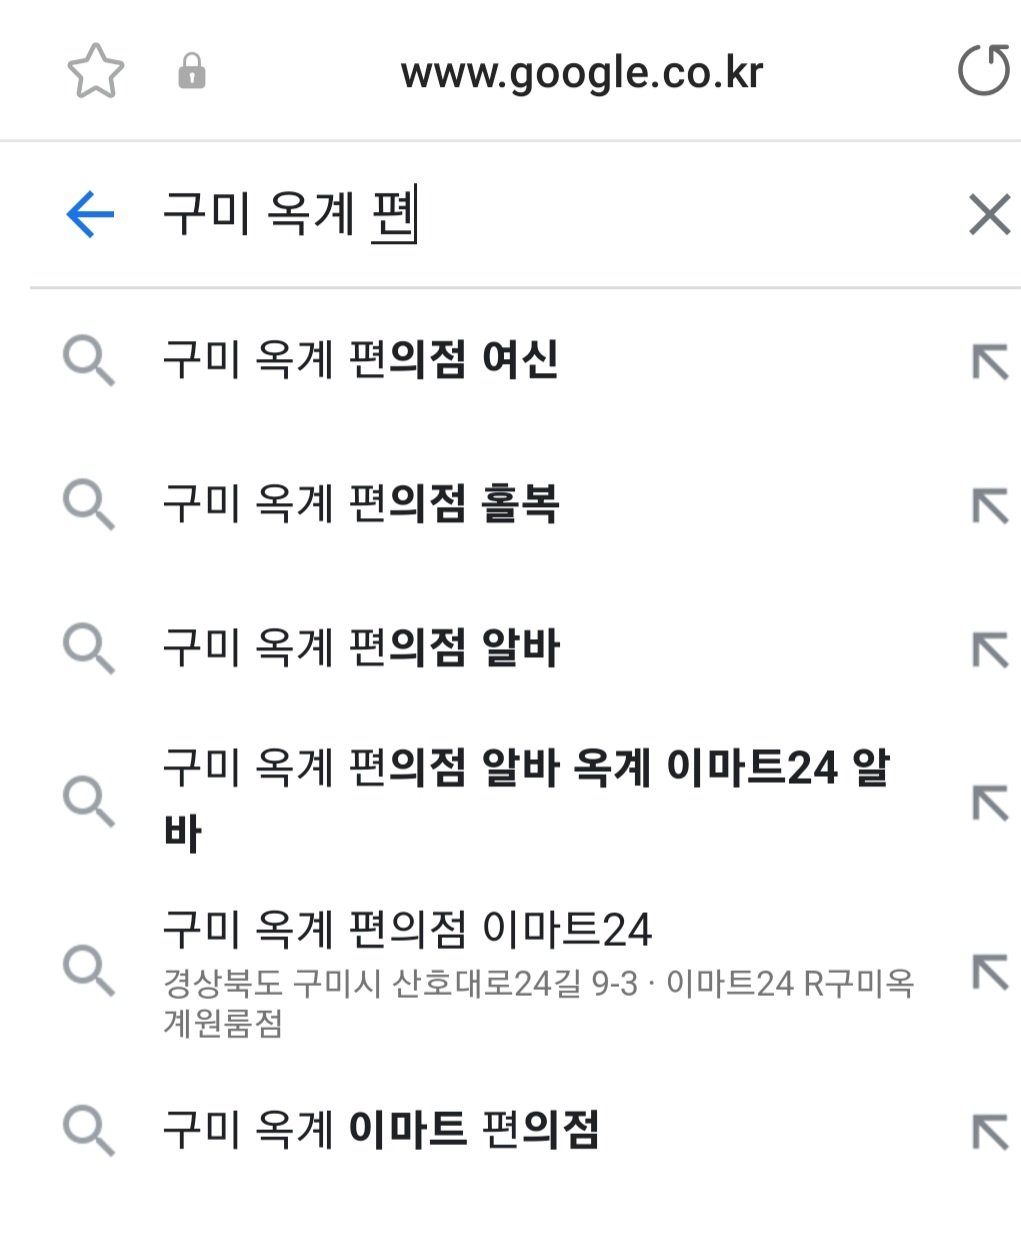The image size is (1021, 1244).
Task: Select suggestion 구미 옥계 이마트 편의점
Action: coord(381,1130)
